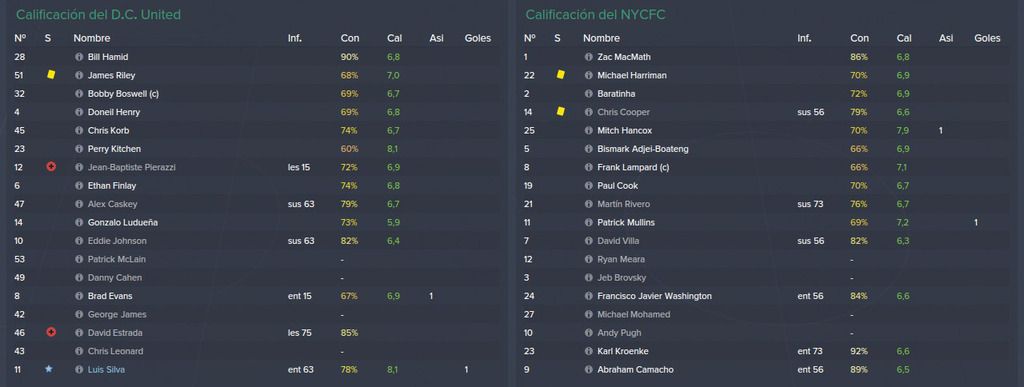Sort D.C. United table by Cal column
The image size is (1024, 387).
tap(394, 39)
